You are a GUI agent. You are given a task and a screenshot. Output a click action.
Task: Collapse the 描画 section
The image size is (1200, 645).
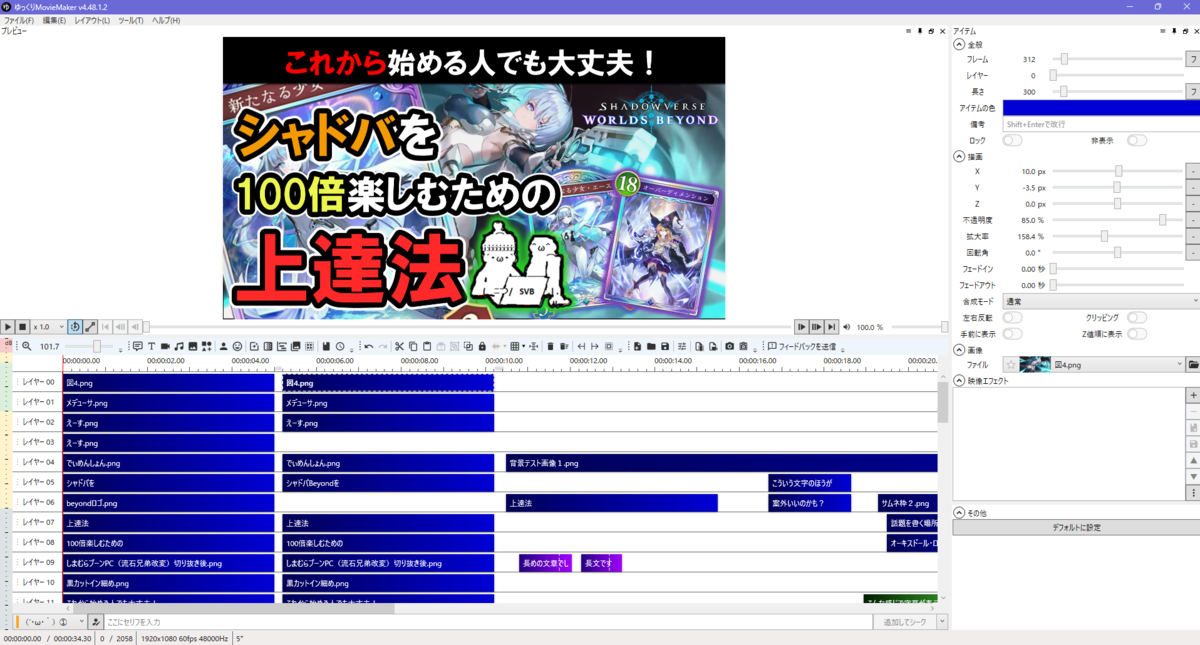click(x=959, y=157)
